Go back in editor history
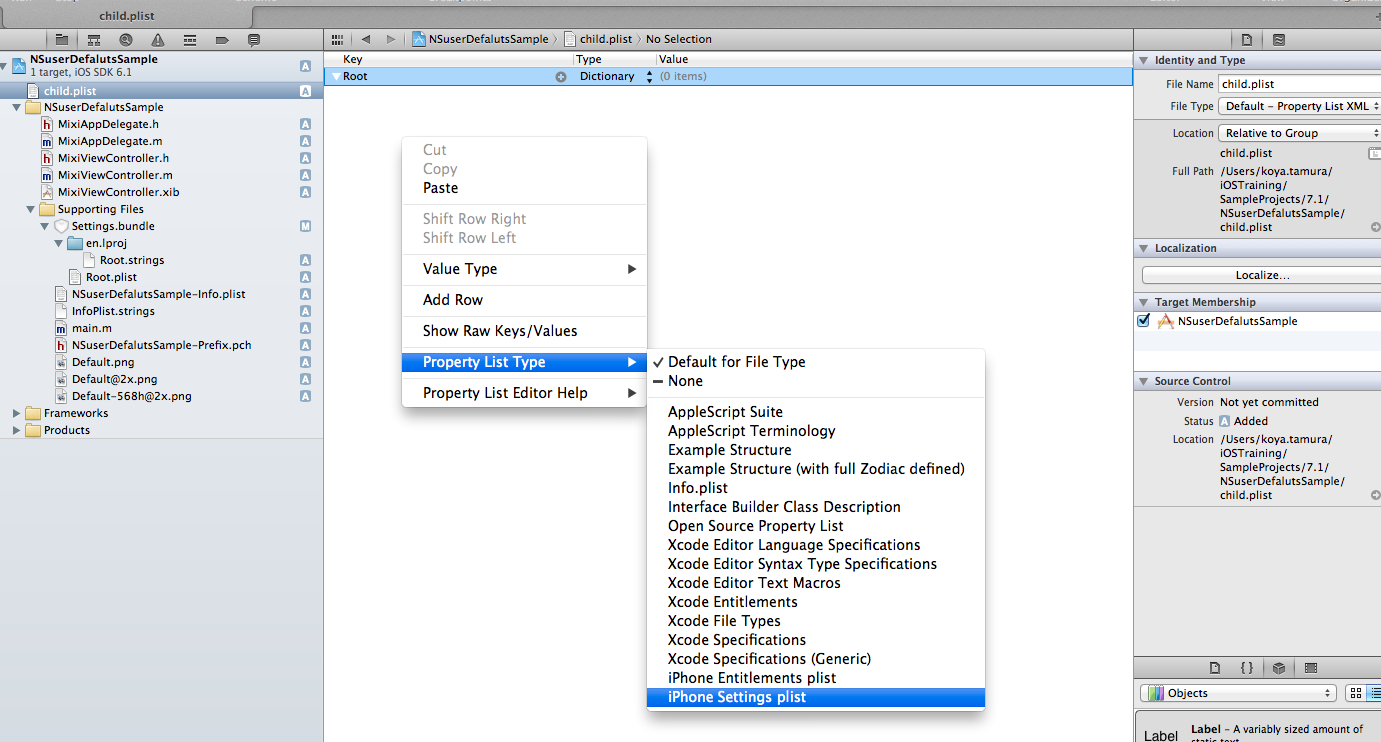1381x742 pixels. tap(366, 39)
